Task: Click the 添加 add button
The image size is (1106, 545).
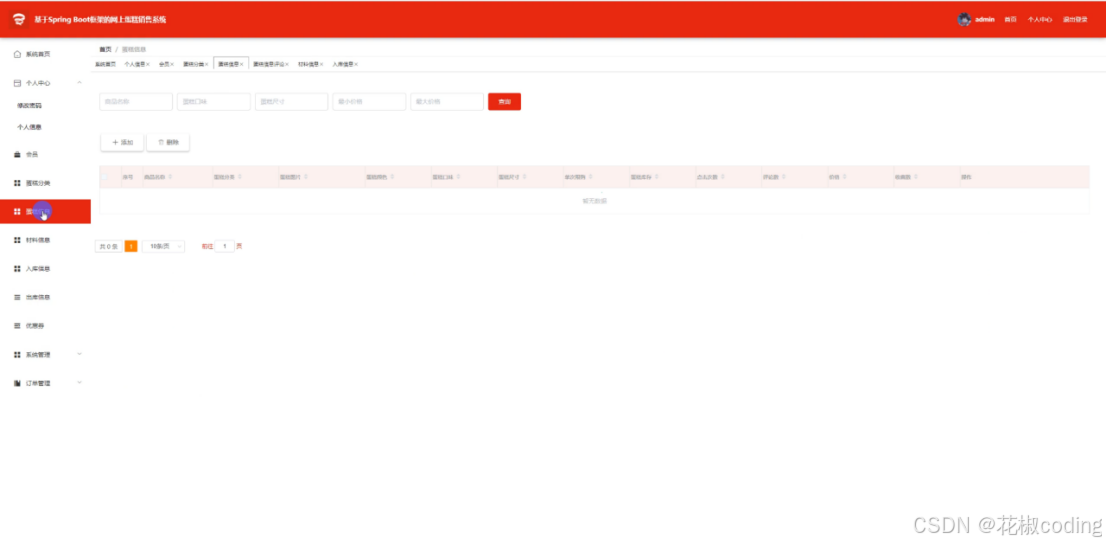Action: pyautogui.click(x=122, y=142)
